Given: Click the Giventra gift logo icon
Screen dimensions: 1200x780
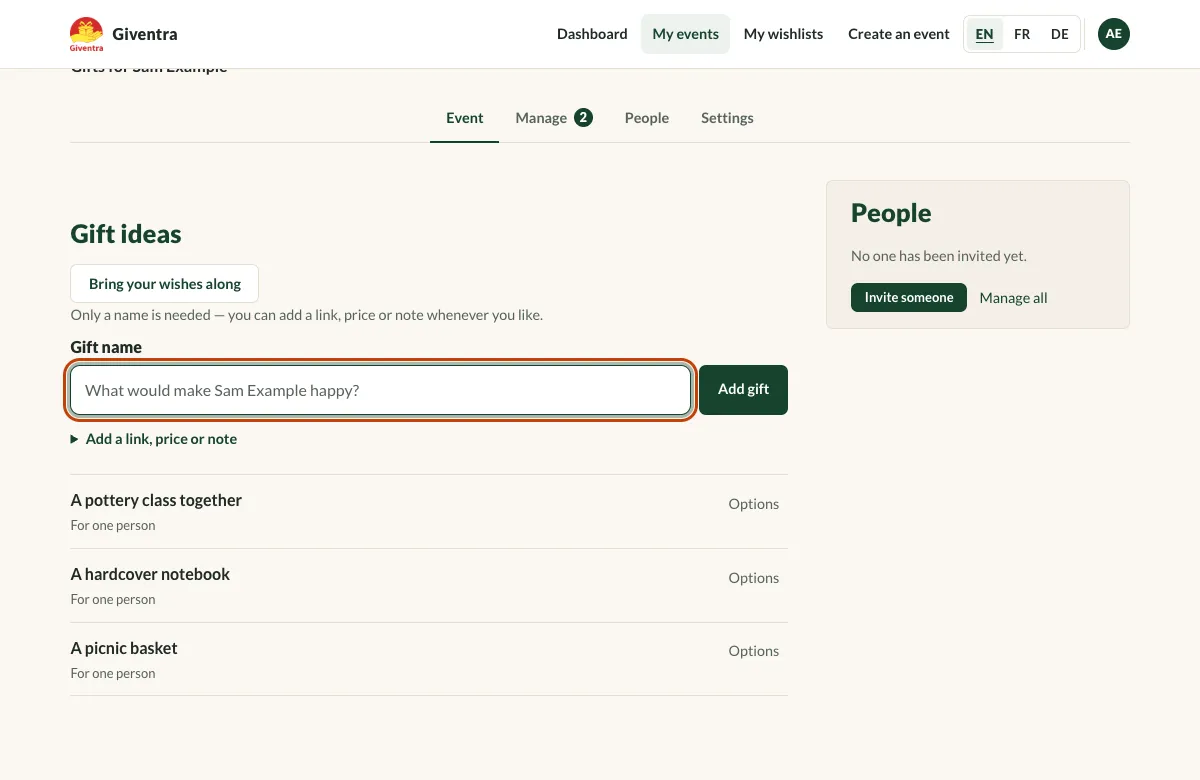Looking at the screenshot, I should click(86, 34).
